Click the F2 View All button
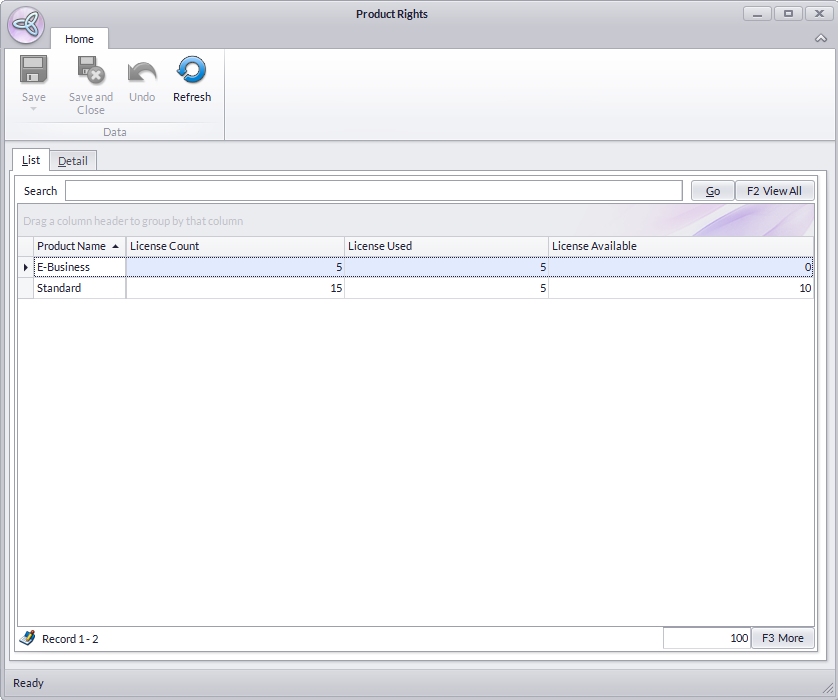The image size is (838, 700). pos(774,191)
